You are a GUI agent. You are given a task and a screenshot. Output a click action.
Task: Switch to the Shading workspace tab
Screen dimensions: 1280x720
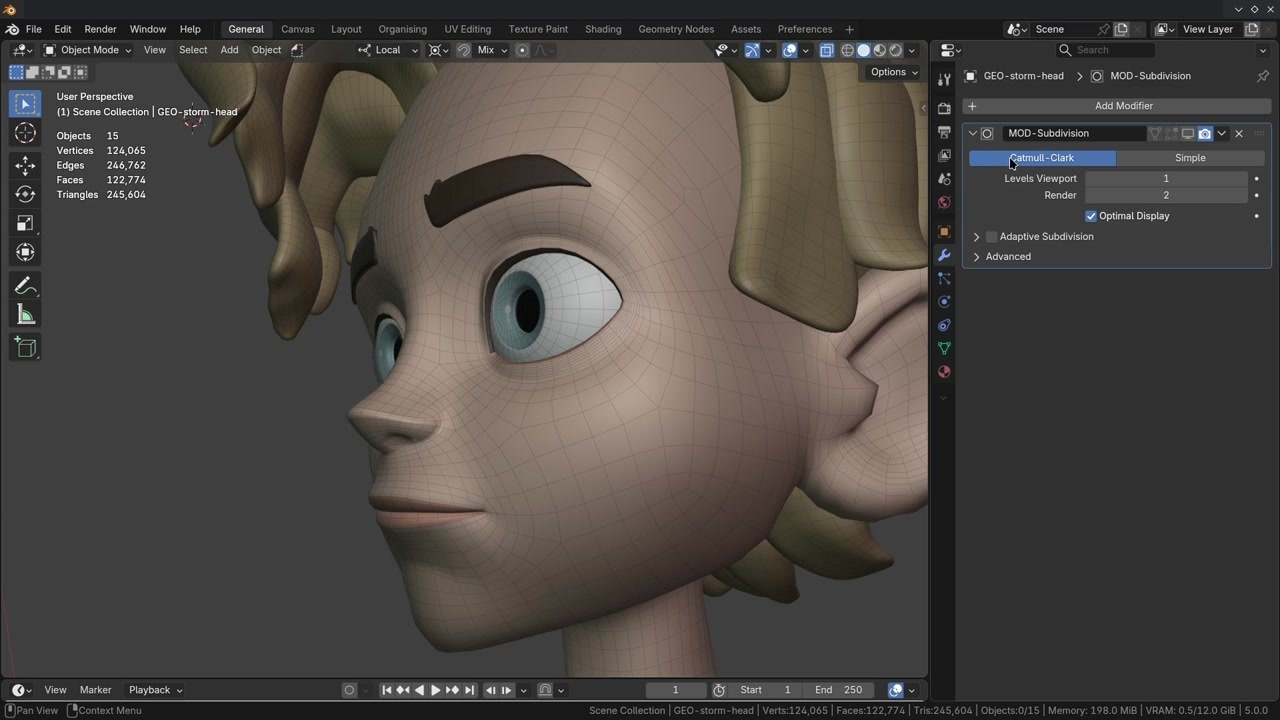point(603,29)
